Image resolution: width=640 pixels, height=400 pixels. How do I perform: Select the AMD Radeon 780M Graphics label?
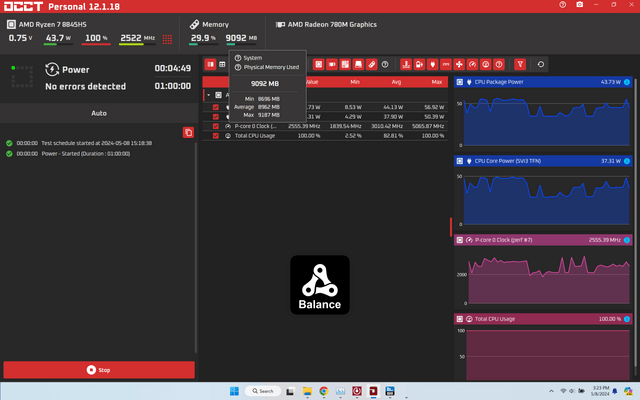pos(332,24)
